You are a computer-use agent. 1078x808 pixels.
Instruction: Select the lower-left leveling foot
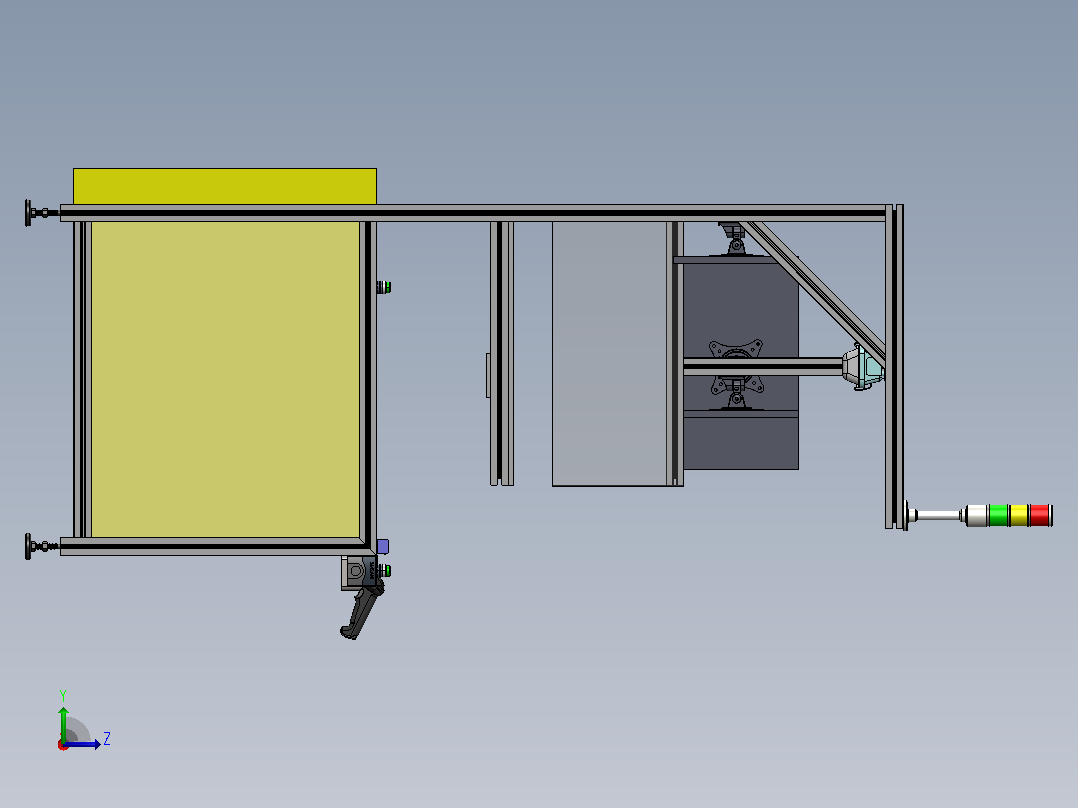pyautogui.click(x=41, y=546)
